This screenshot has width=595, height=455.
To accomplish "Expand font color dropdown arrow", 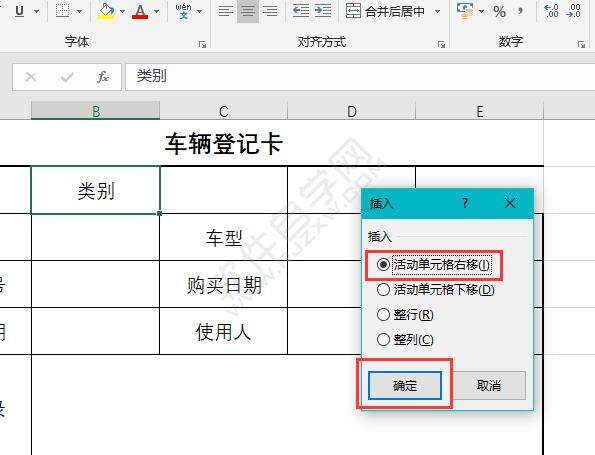I will click(156, 11).
